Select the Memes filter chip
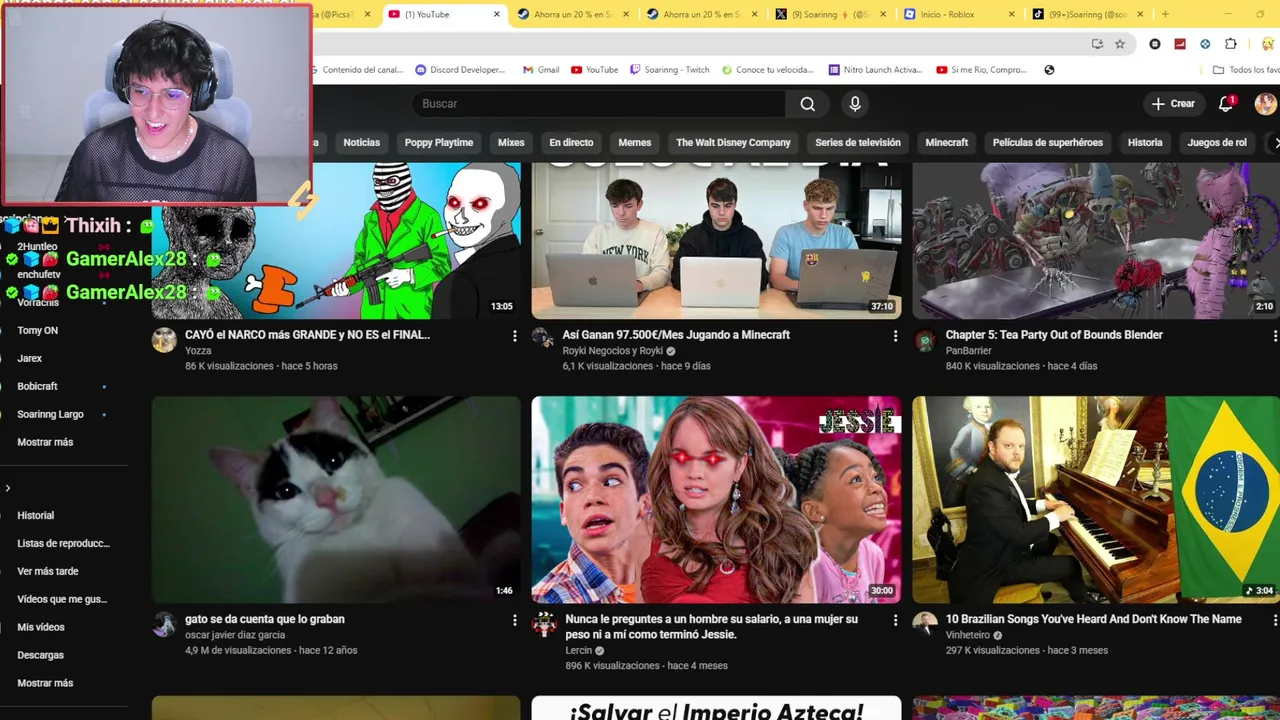Screen dimensions: 1280x720 click(634, 142)
